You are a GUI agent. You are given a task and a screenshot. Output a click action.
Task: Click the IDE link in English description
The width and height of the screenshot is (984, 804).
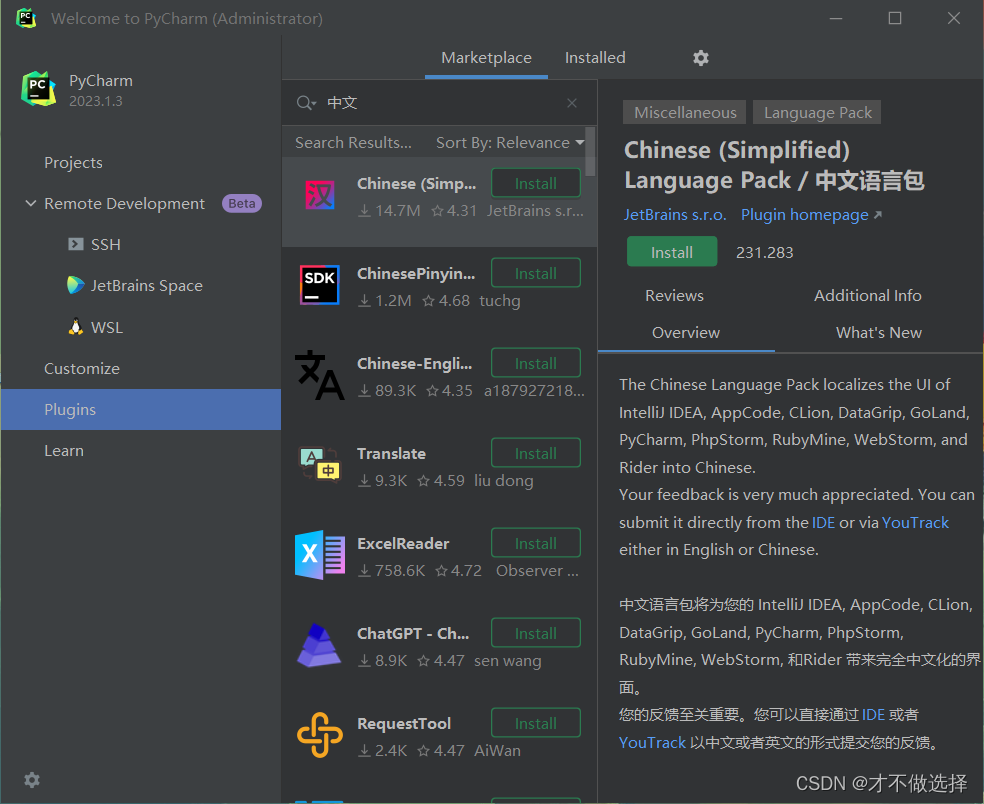point(823,523)
